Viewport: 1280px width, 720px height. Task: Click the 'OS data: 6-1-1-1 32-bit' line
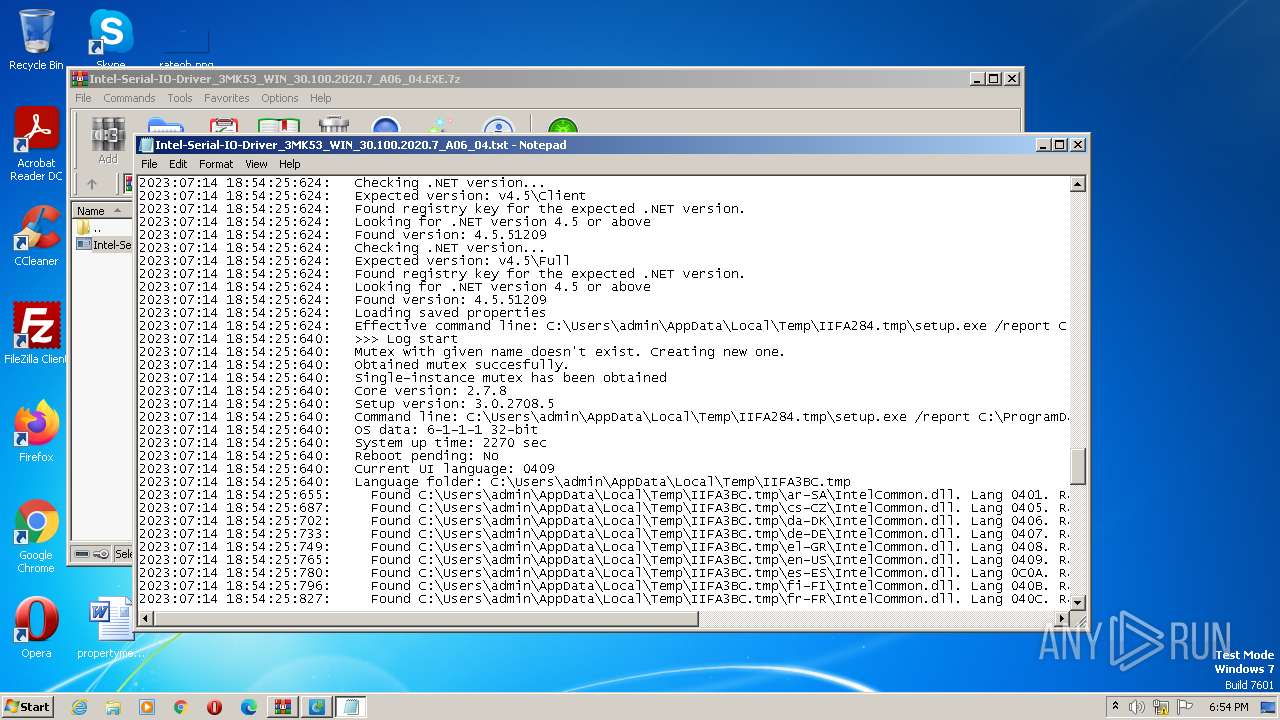(x=446, y=430)
